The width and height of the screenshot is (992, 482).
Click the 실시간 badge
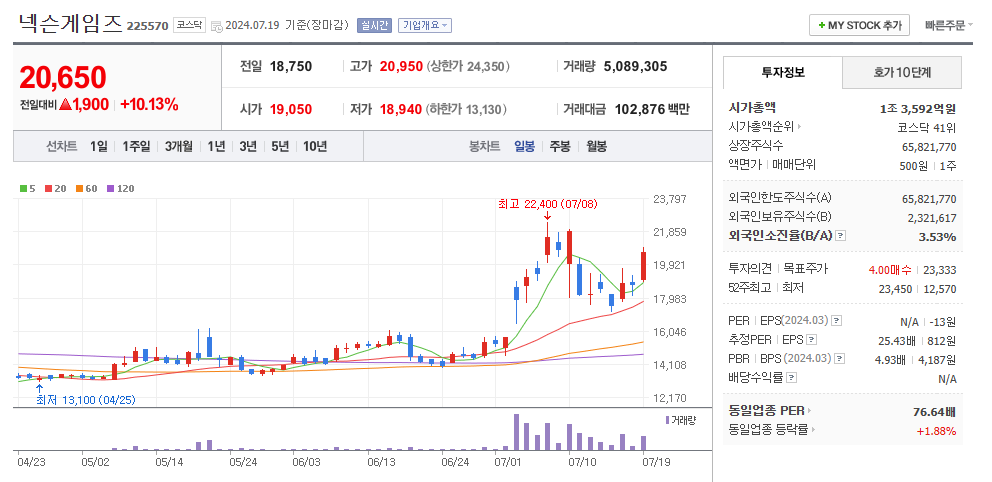point(375,25)
